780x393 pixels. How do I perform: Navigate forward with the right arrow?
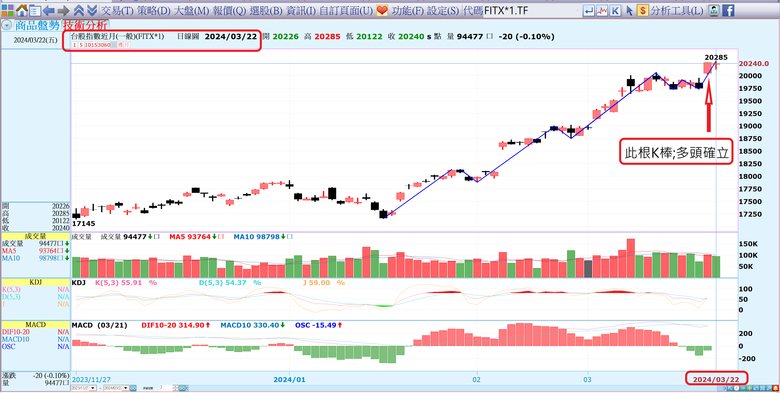pyautogui.click(x=63, y=10)
